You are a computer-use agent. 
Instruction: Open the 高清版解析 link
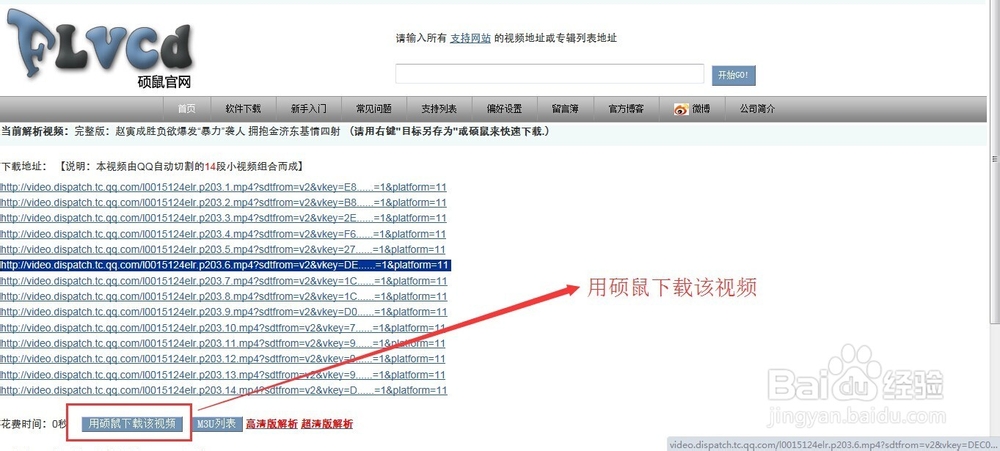[x=272, y=424]
